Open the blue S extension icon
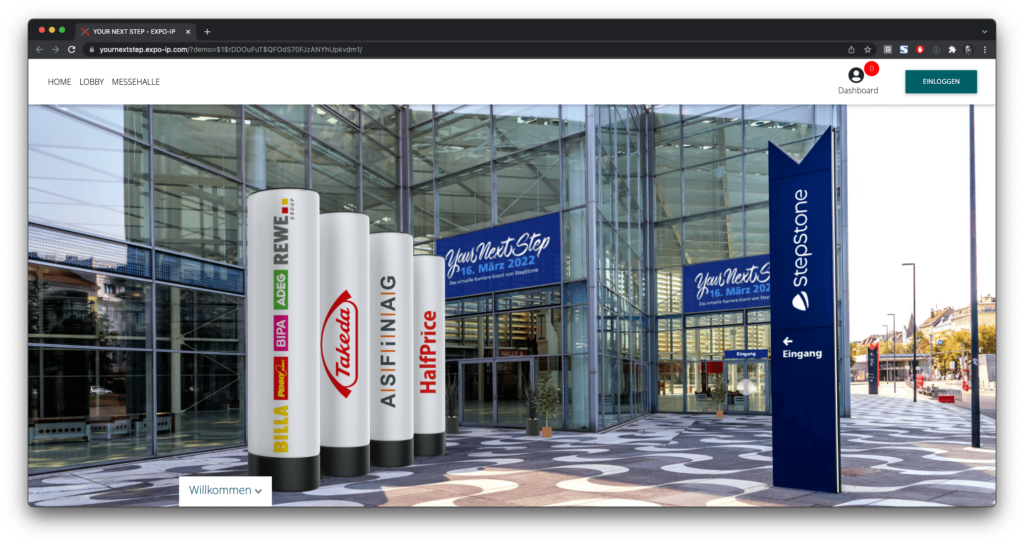Image resolution: width=1024 pixels, height=544 pixels. click(x=904, y=50)
